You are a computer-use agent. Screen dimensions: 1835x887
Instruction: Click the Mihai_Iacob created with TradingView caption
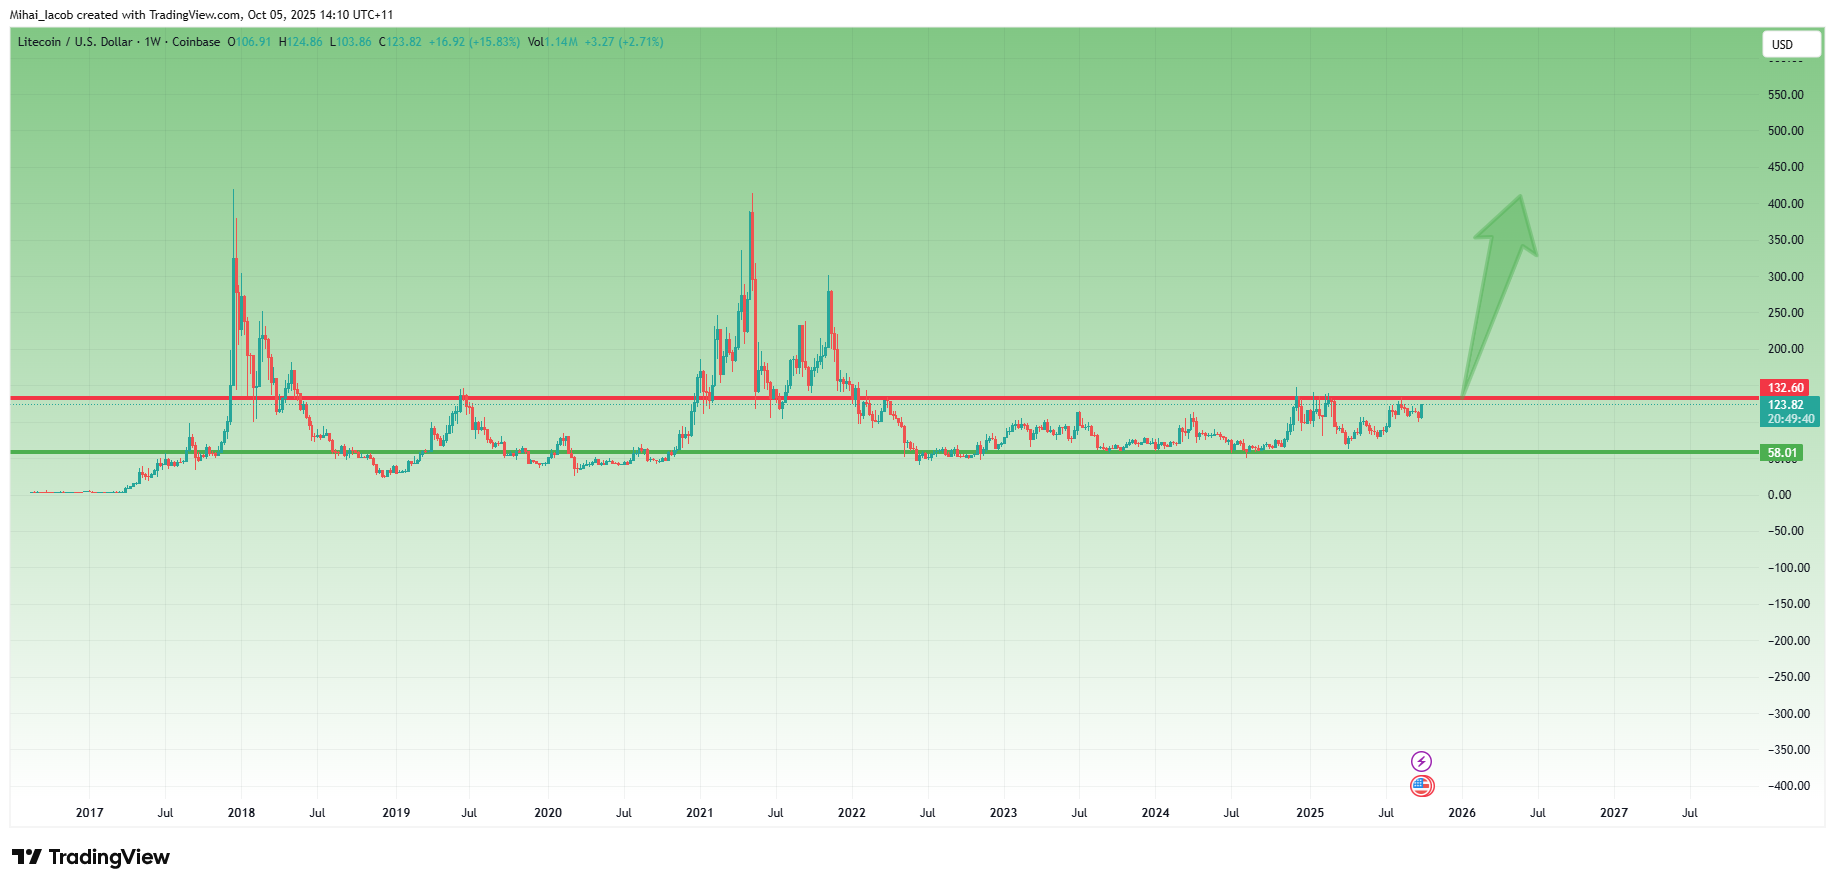click(x=200, y=15)
